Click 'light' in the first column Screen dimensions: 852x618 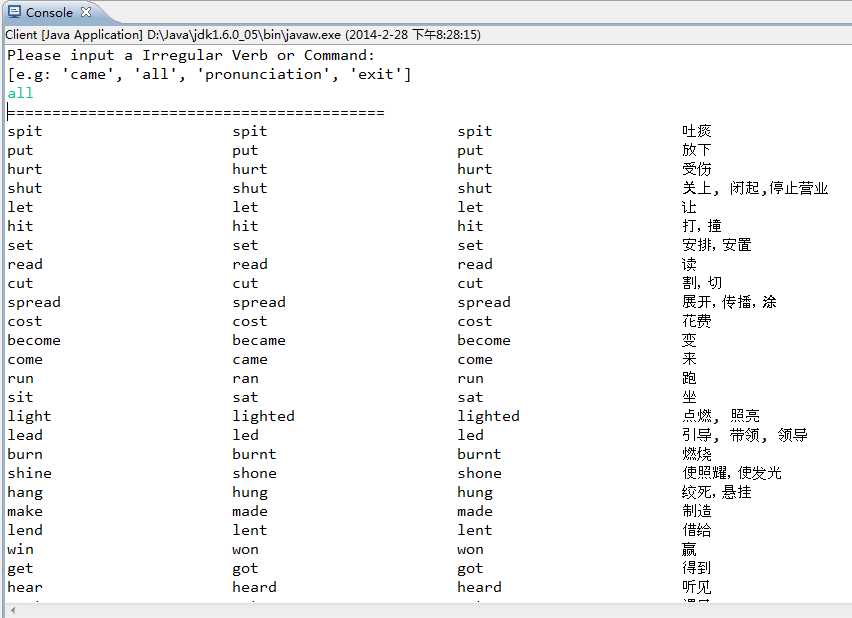(x=29, y=416)
